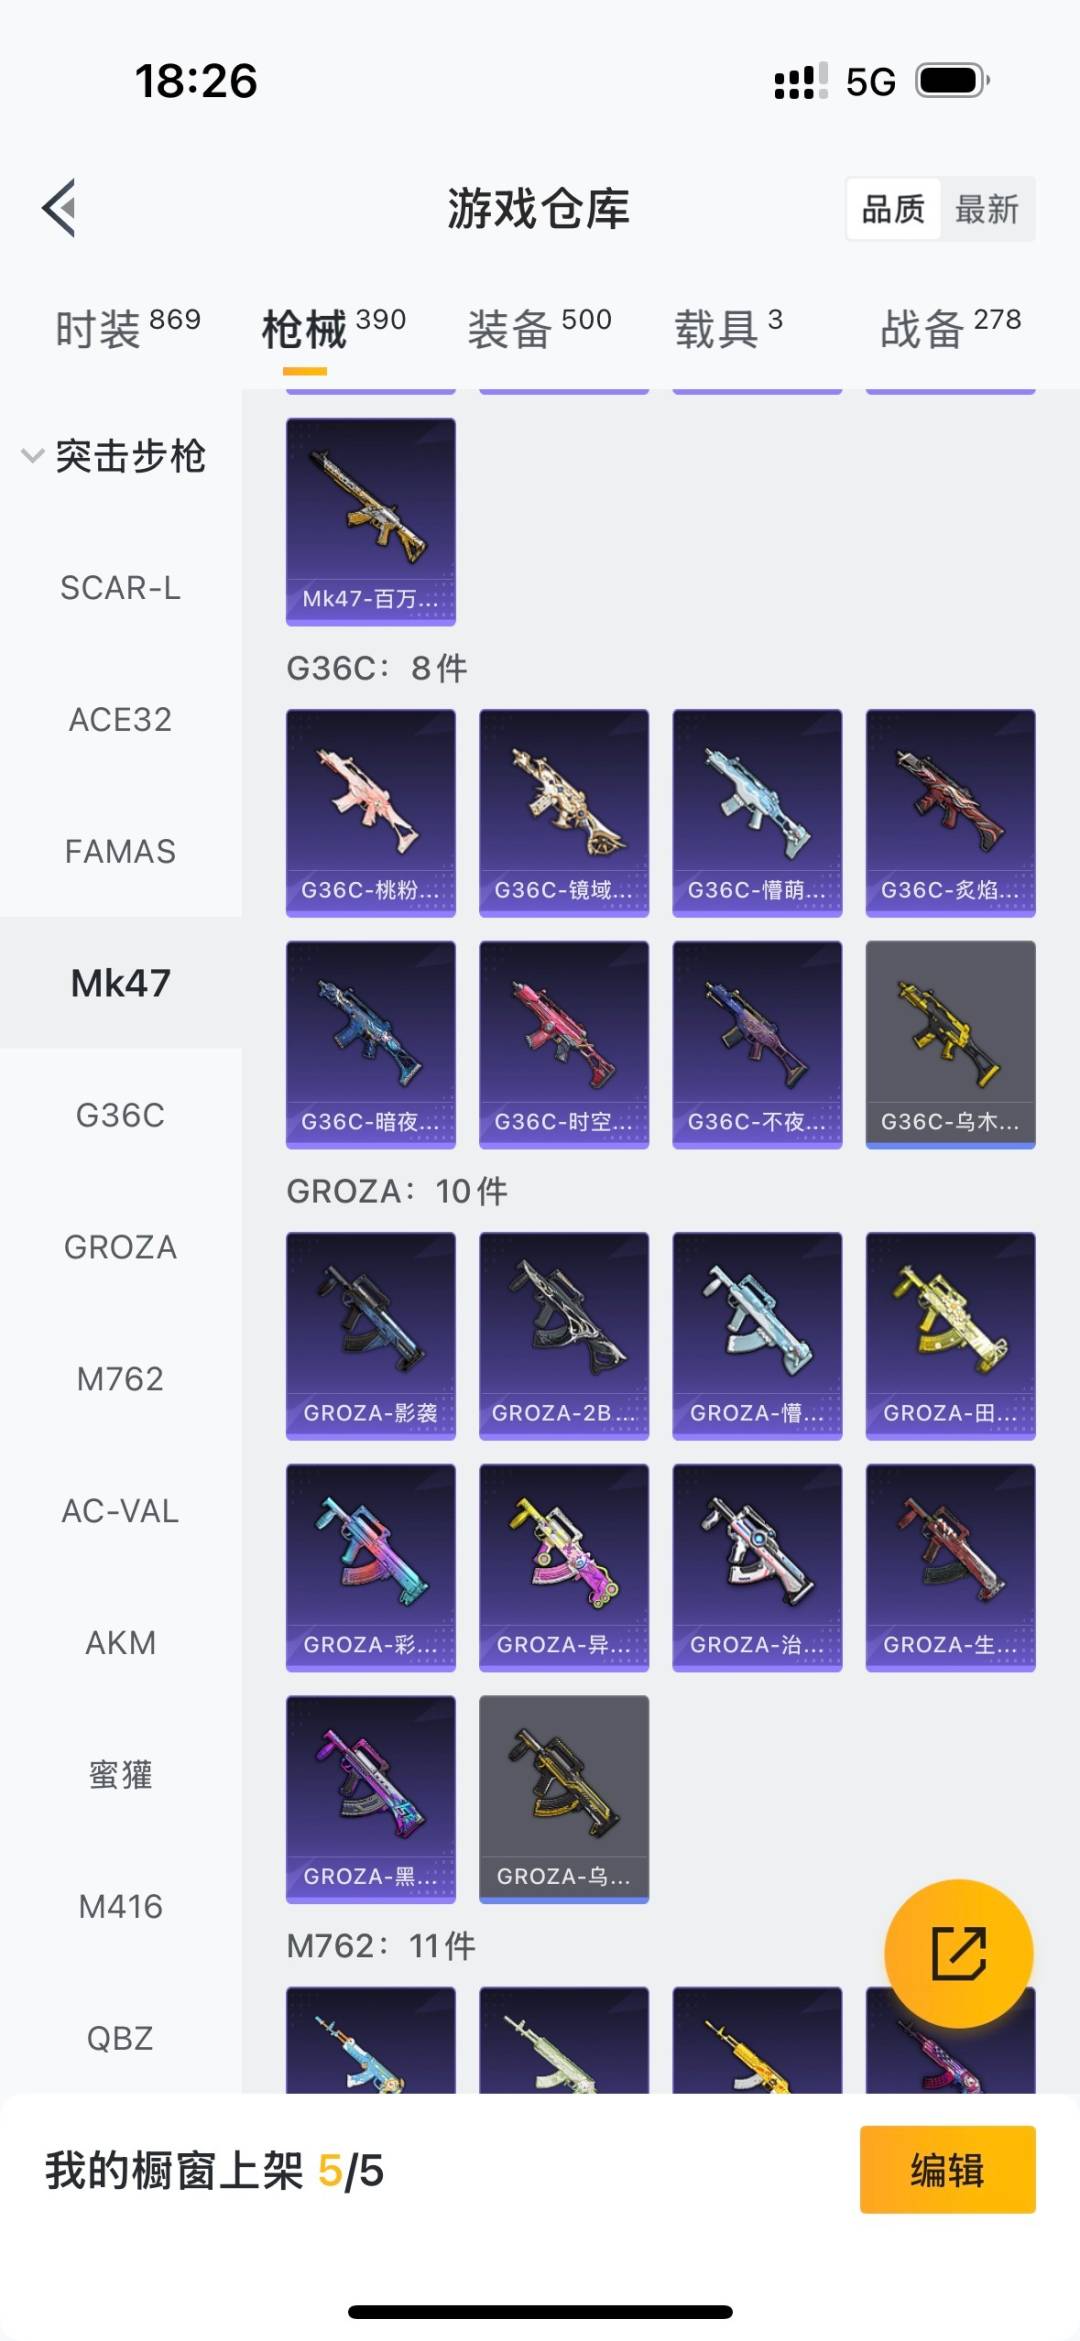Open the 载具 3 tab
Image resolution: width=1080 pixels, height=2341 pixels.
pos(728,327)
